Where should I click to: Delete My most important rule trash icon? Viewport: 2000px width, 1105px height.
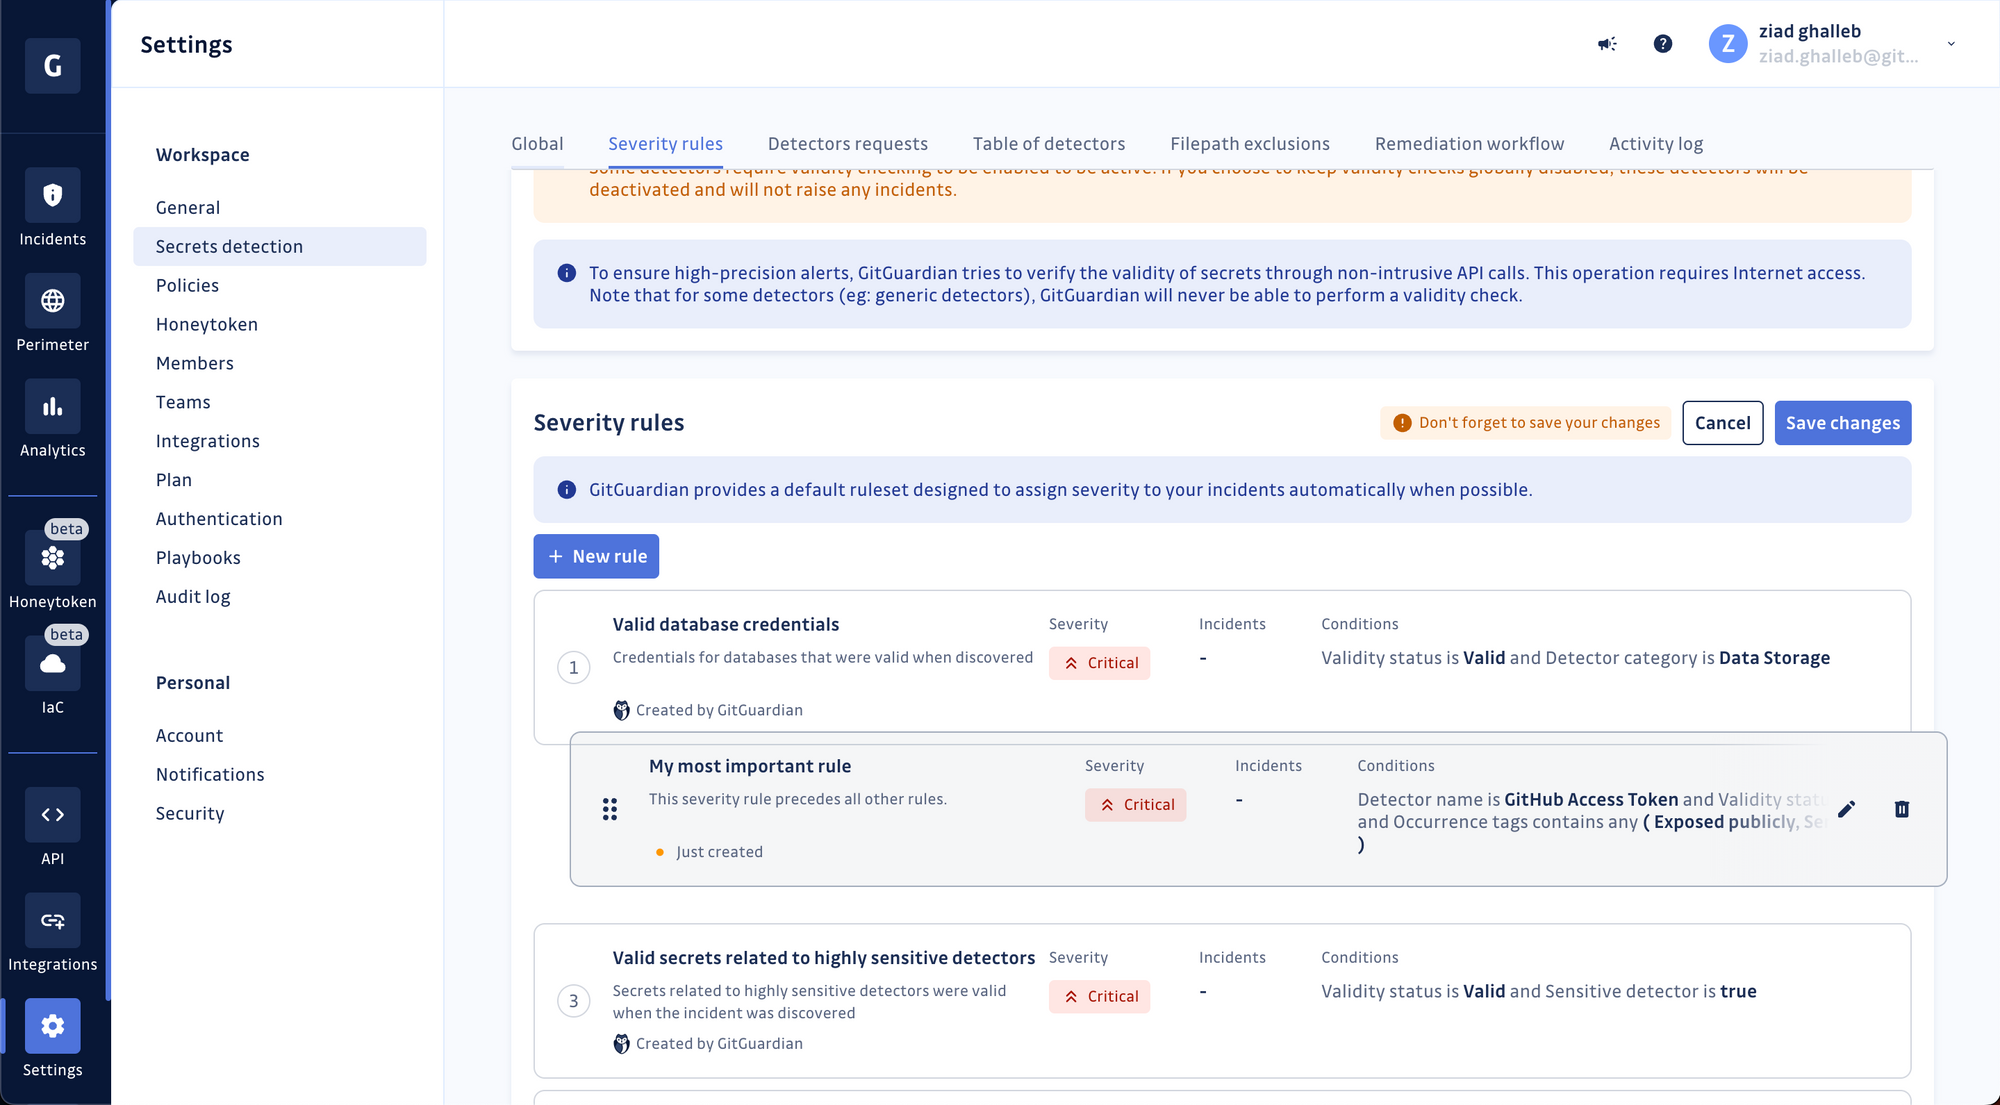point(1902,809)
